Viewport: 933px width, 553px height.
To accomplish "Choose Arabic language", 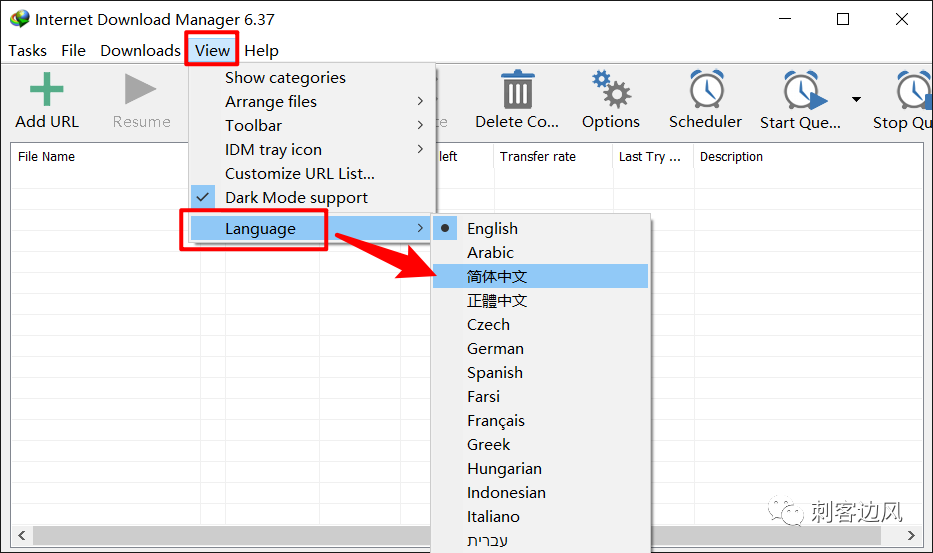I will 540,252.
